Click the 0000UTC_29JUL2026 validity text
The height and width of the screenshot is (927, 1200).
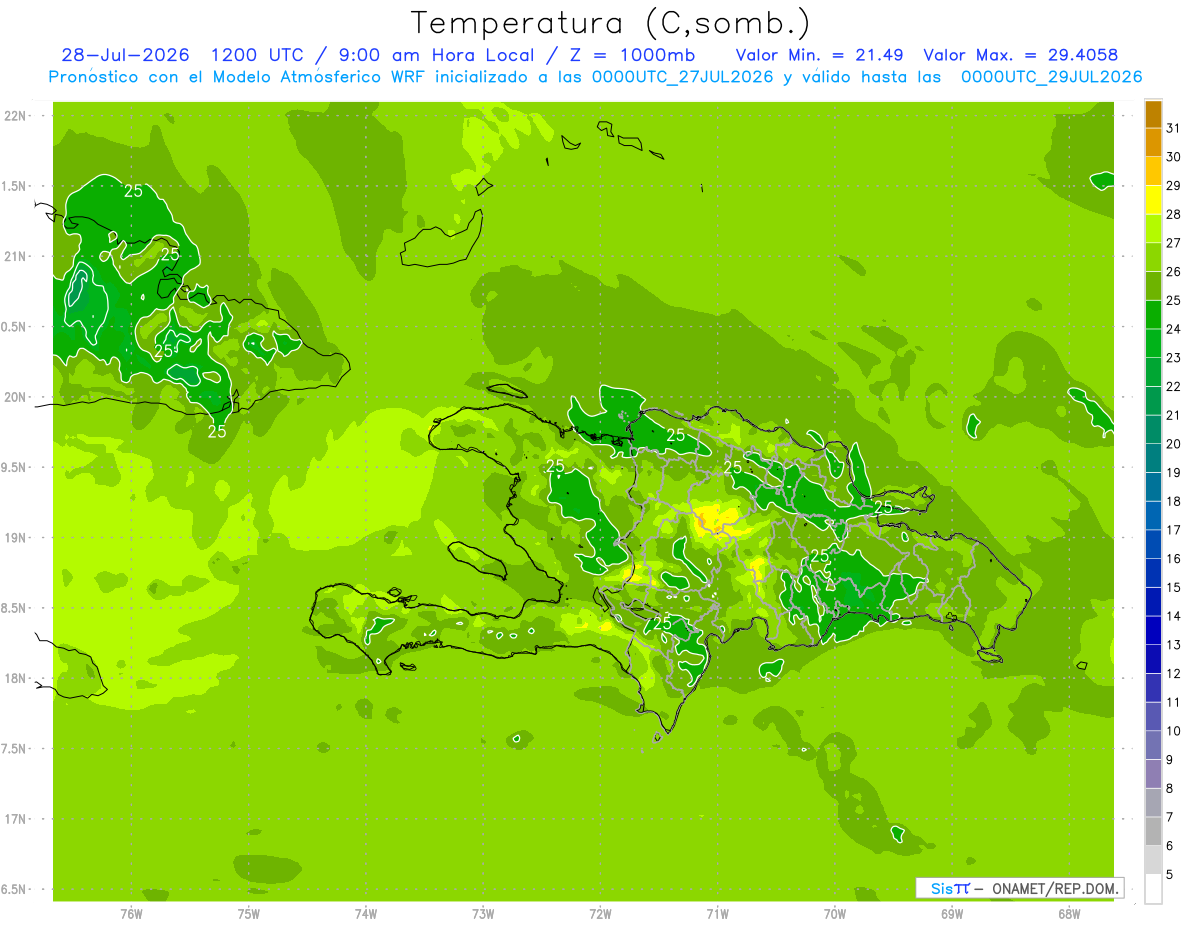click(1052, 77)
